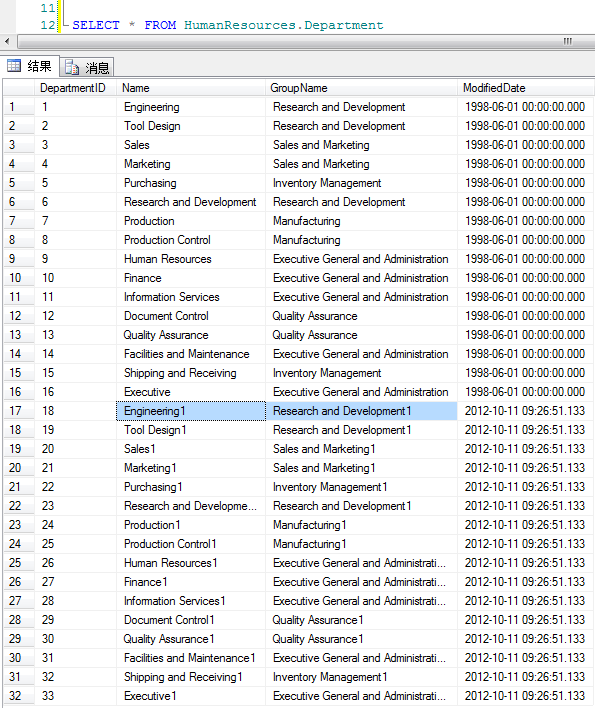Select the 'Research and Development1' group cell in row 17

pyautogui.click(x=361, y=411)
